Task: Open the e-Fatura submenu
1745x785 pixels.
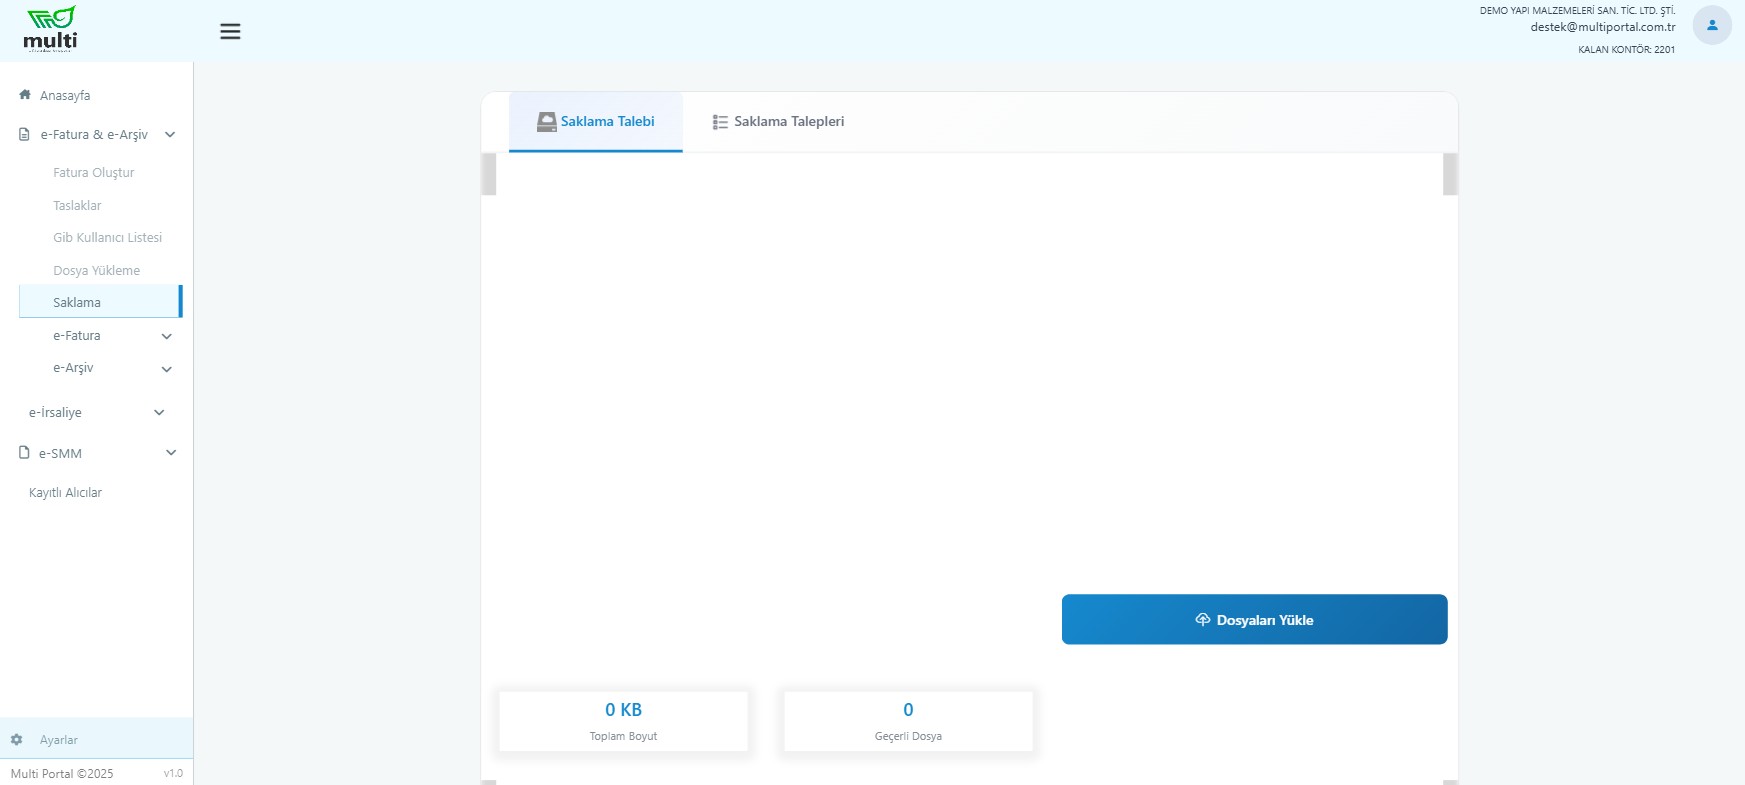Action: (77, 336)
